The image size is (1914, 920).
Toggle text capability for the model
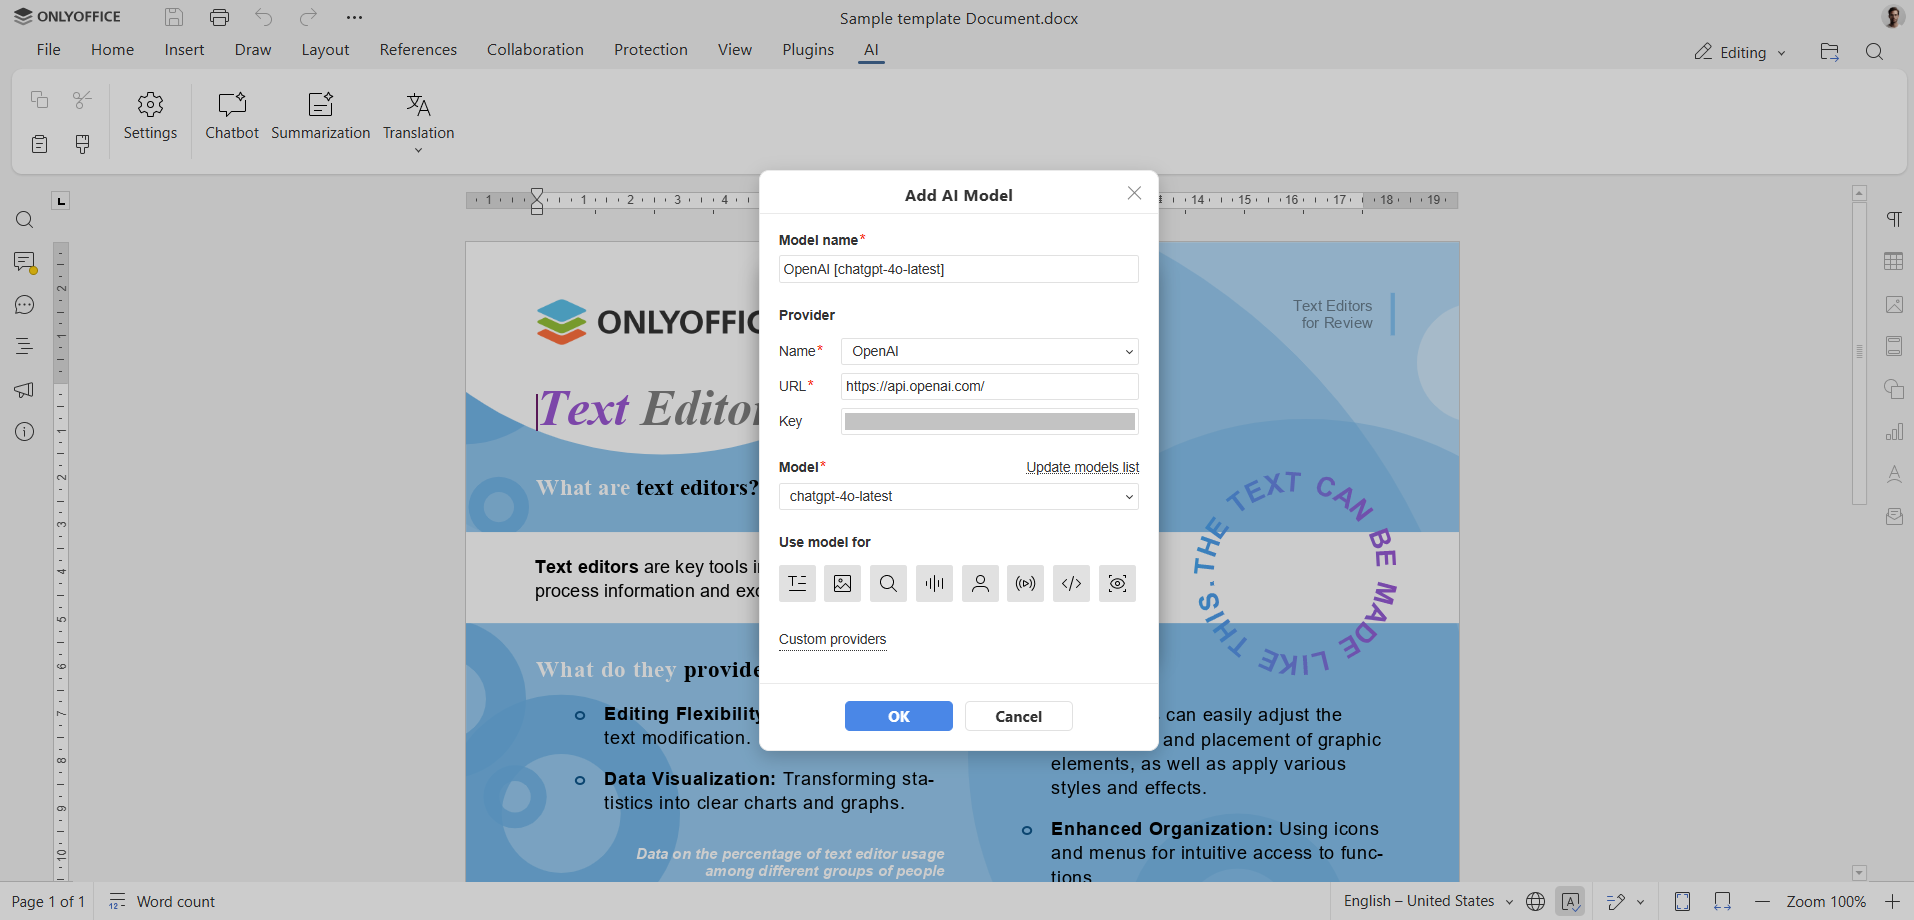click(x=797, y=583)
